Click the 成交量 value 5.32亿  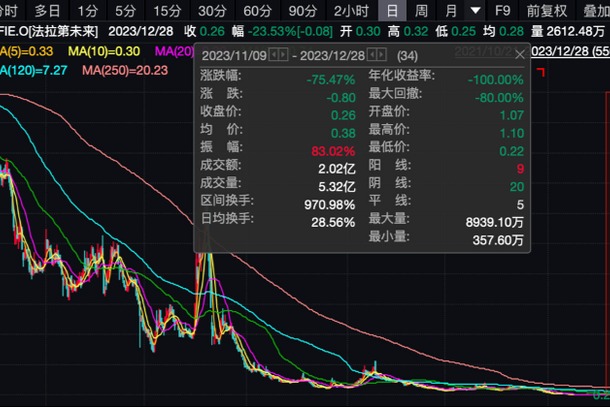coord(337,187)
